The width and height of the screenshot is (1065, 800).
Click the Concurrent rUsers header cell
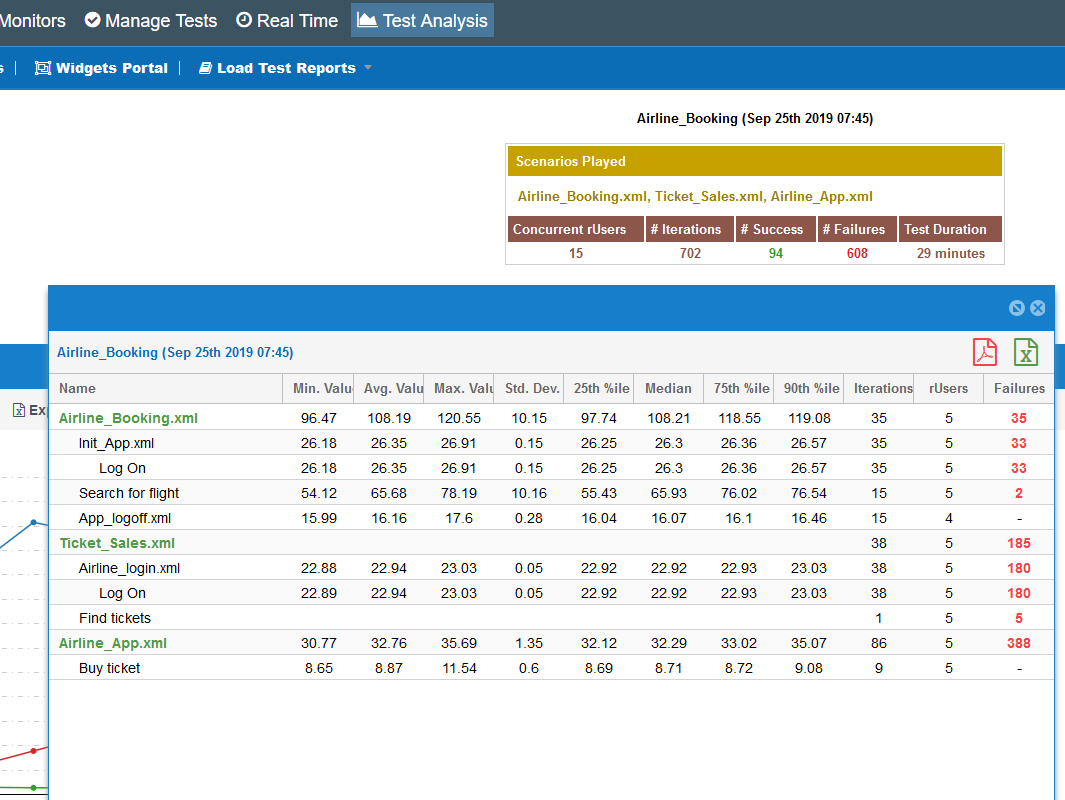tap(576, 230)
